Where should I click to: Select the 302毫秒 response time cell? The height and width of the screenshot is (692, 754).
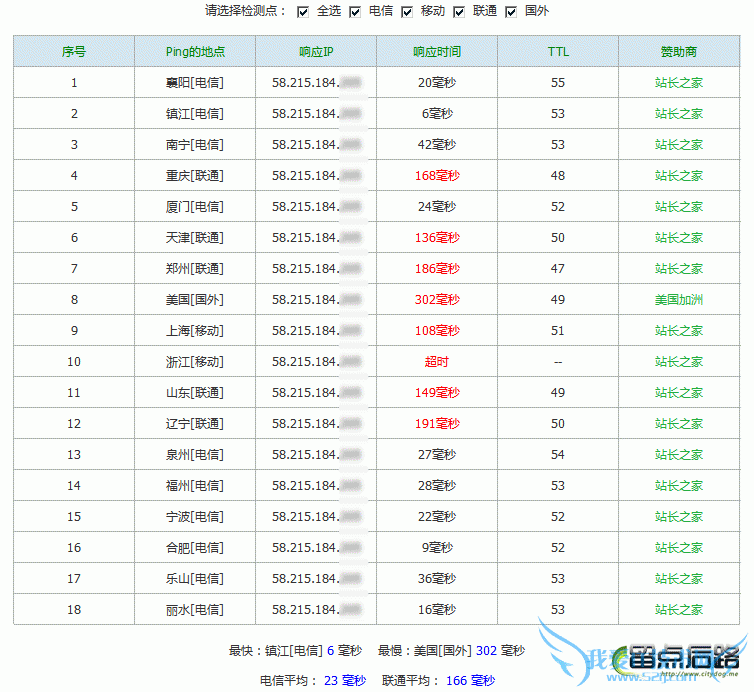(x=437, y=300)
